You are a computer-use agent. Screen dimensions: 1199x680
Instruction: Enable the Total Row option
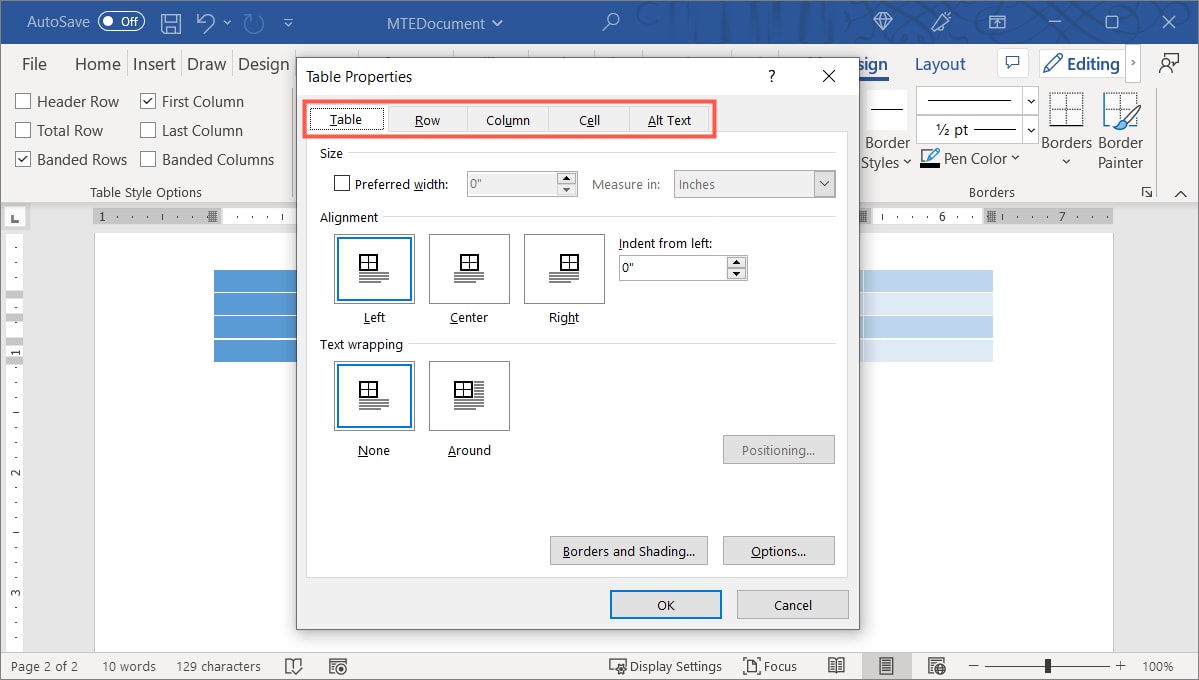[22, 130]
